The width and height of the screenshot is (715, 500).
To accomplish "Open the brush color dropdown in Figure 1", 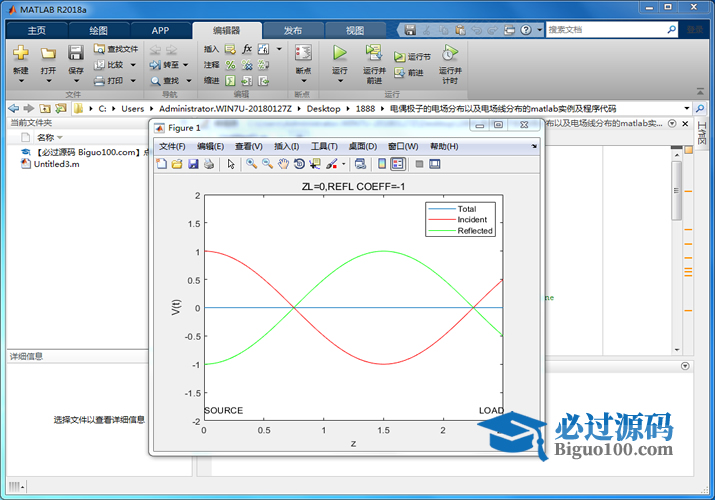I will click(x=343, y=164).
